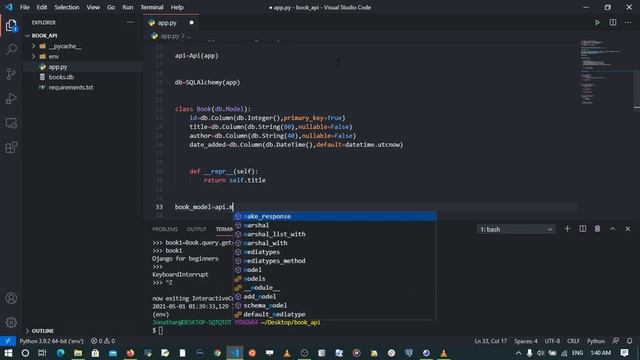Open the Edit menu

click(42, 7)
